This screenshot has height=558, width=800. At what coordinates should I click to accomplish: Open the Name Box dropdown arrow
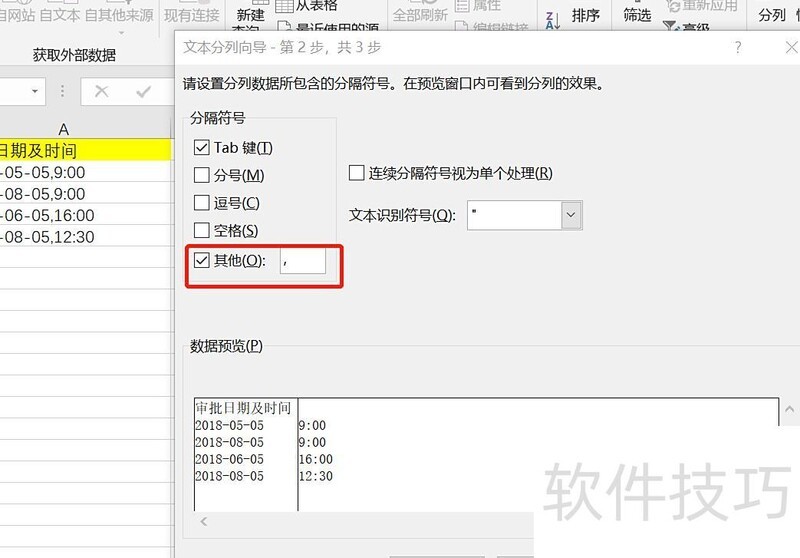click(x=35, y=91)
